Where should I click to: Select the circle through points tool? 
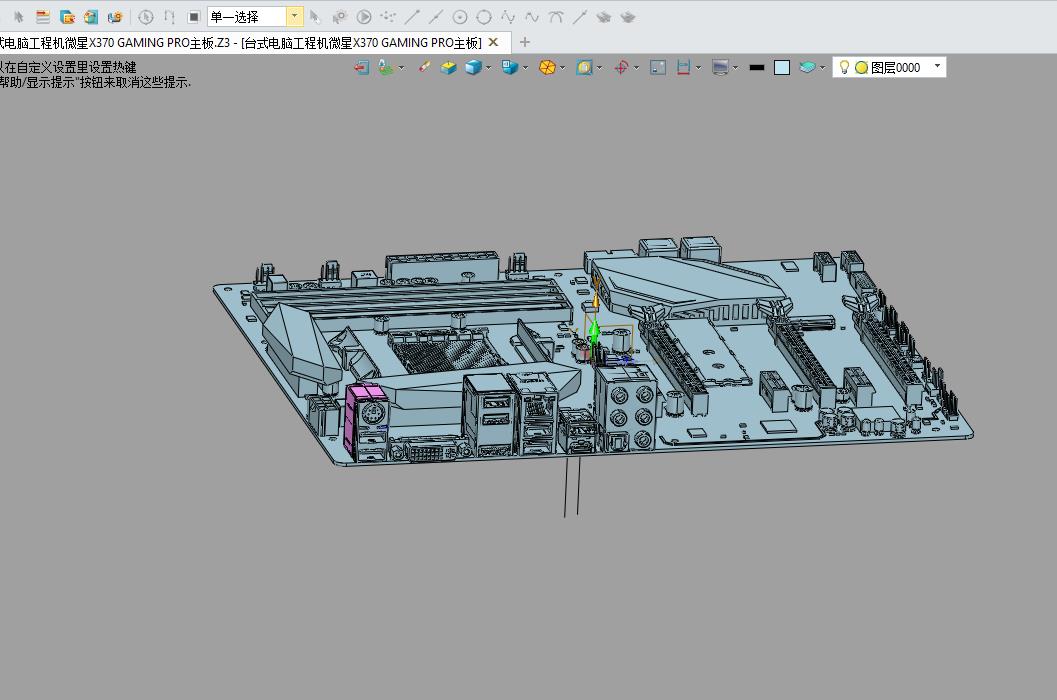point(484,17)
